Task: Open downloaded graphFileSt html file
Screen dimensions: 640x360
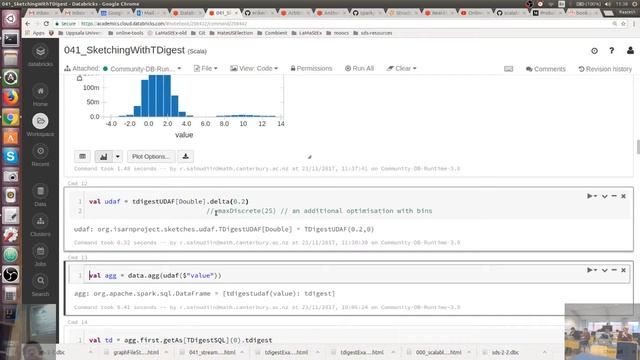Action: [136, 352]
